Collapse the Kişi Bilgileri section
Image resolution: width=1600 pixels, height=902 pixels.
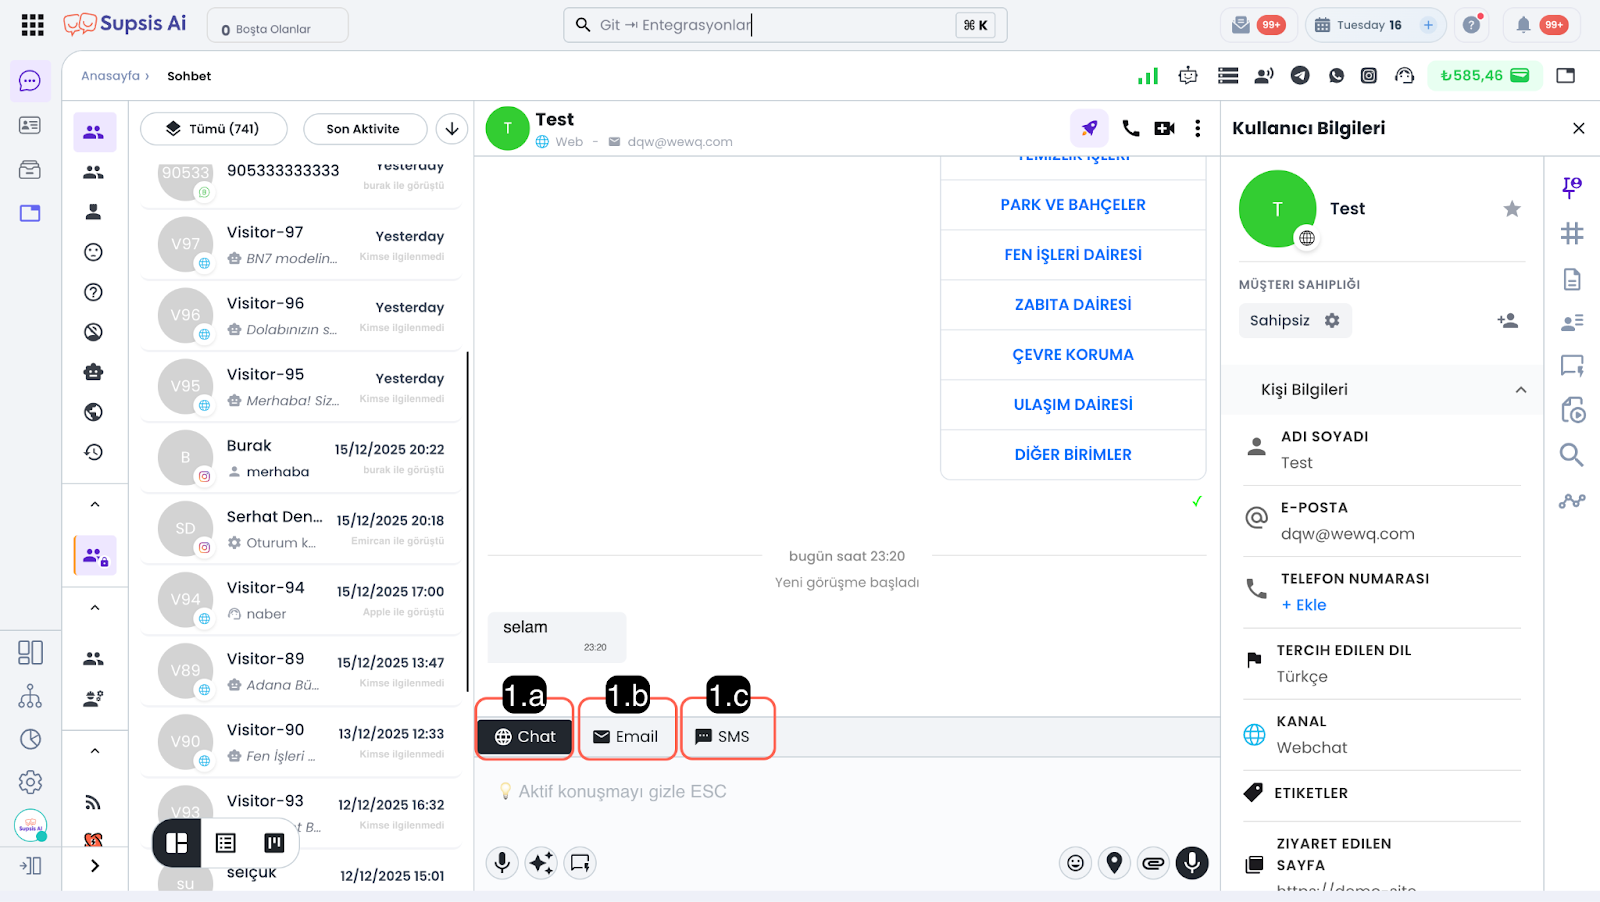pos(1520,390)
